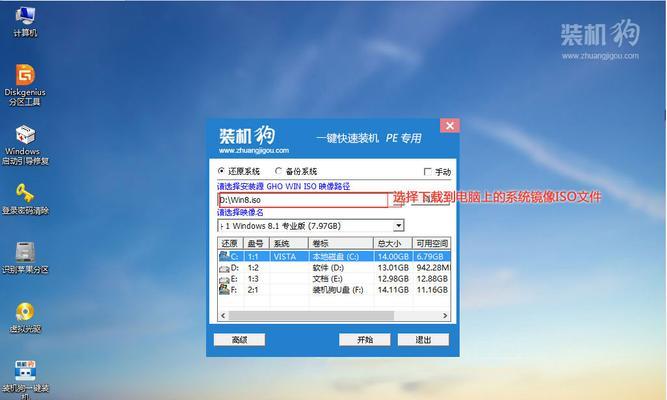This screenshot has height=400, width=667.
Task: Click 14.00GB total size cell
Action: tap(393, 257)
